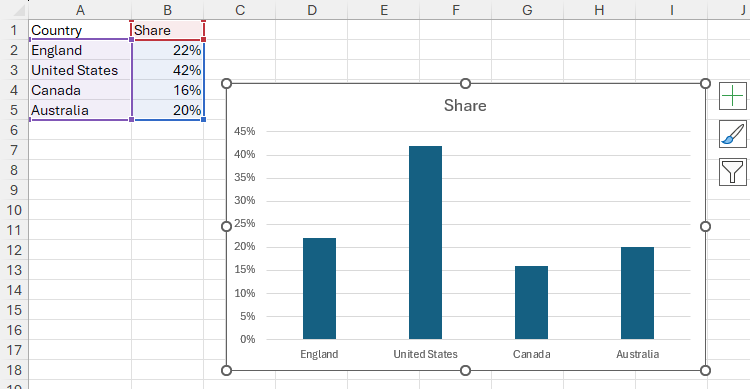Select column D header

coord(312,10)
